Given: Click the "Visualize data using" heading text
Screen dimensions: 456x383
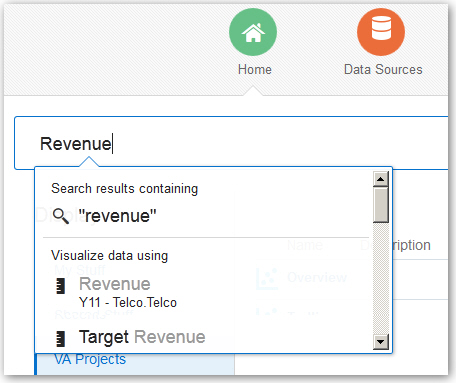Looking at the screenshot, I should 110,256.
